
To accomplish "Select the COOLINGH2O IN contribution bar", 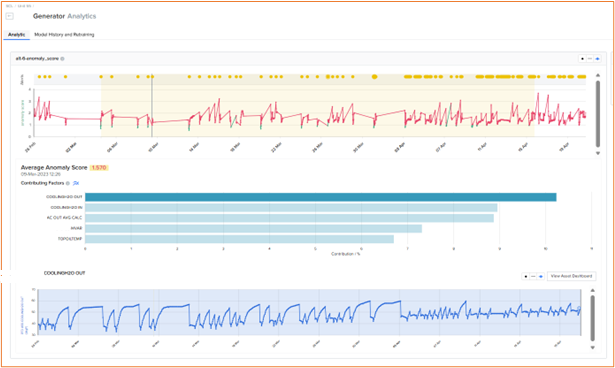I will (x=291, y=208).
